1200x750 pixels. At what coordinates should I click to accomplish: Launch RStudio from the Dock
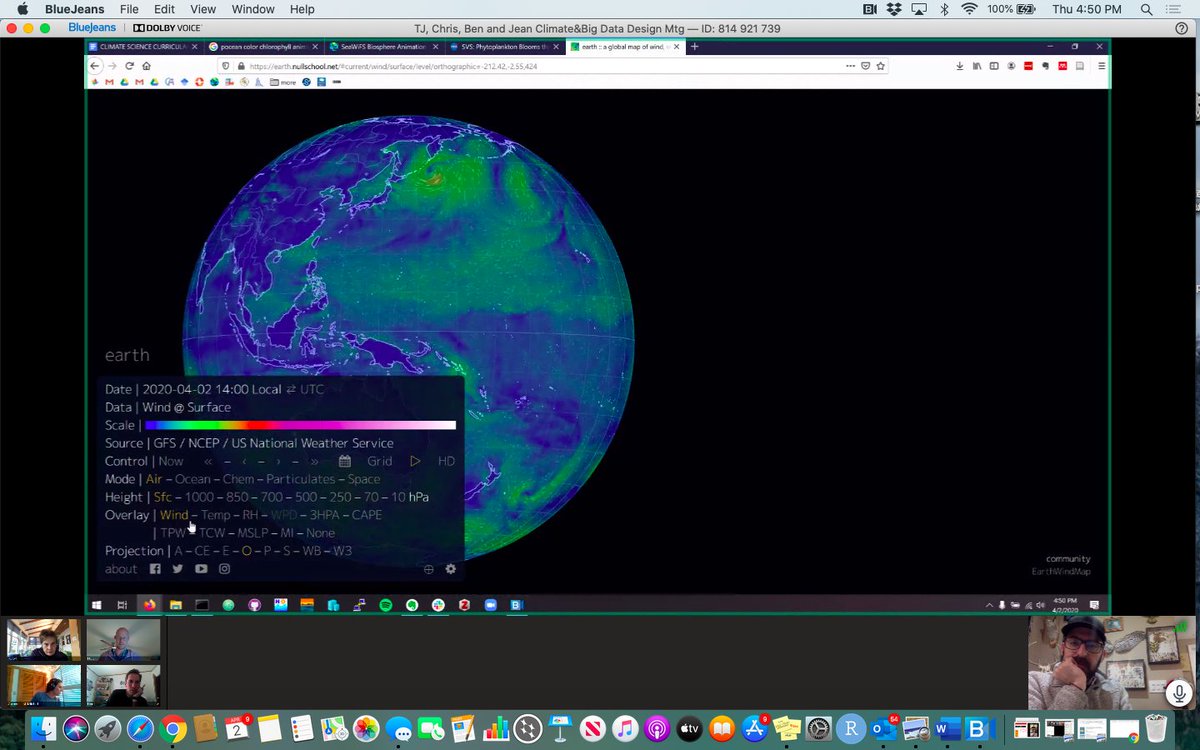850,728
